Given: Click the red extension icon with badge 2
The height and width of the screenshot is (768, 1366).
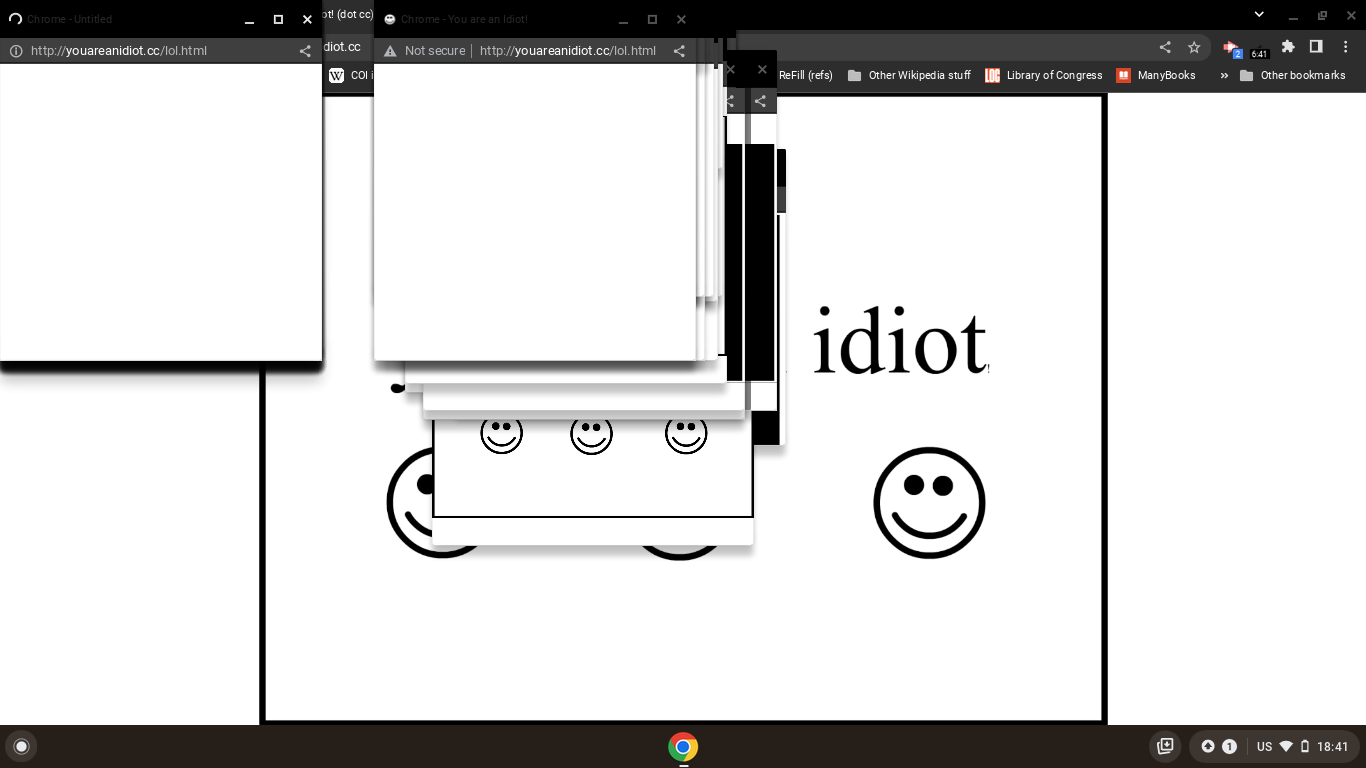Looking at the screenshot, I should 1232,48.
